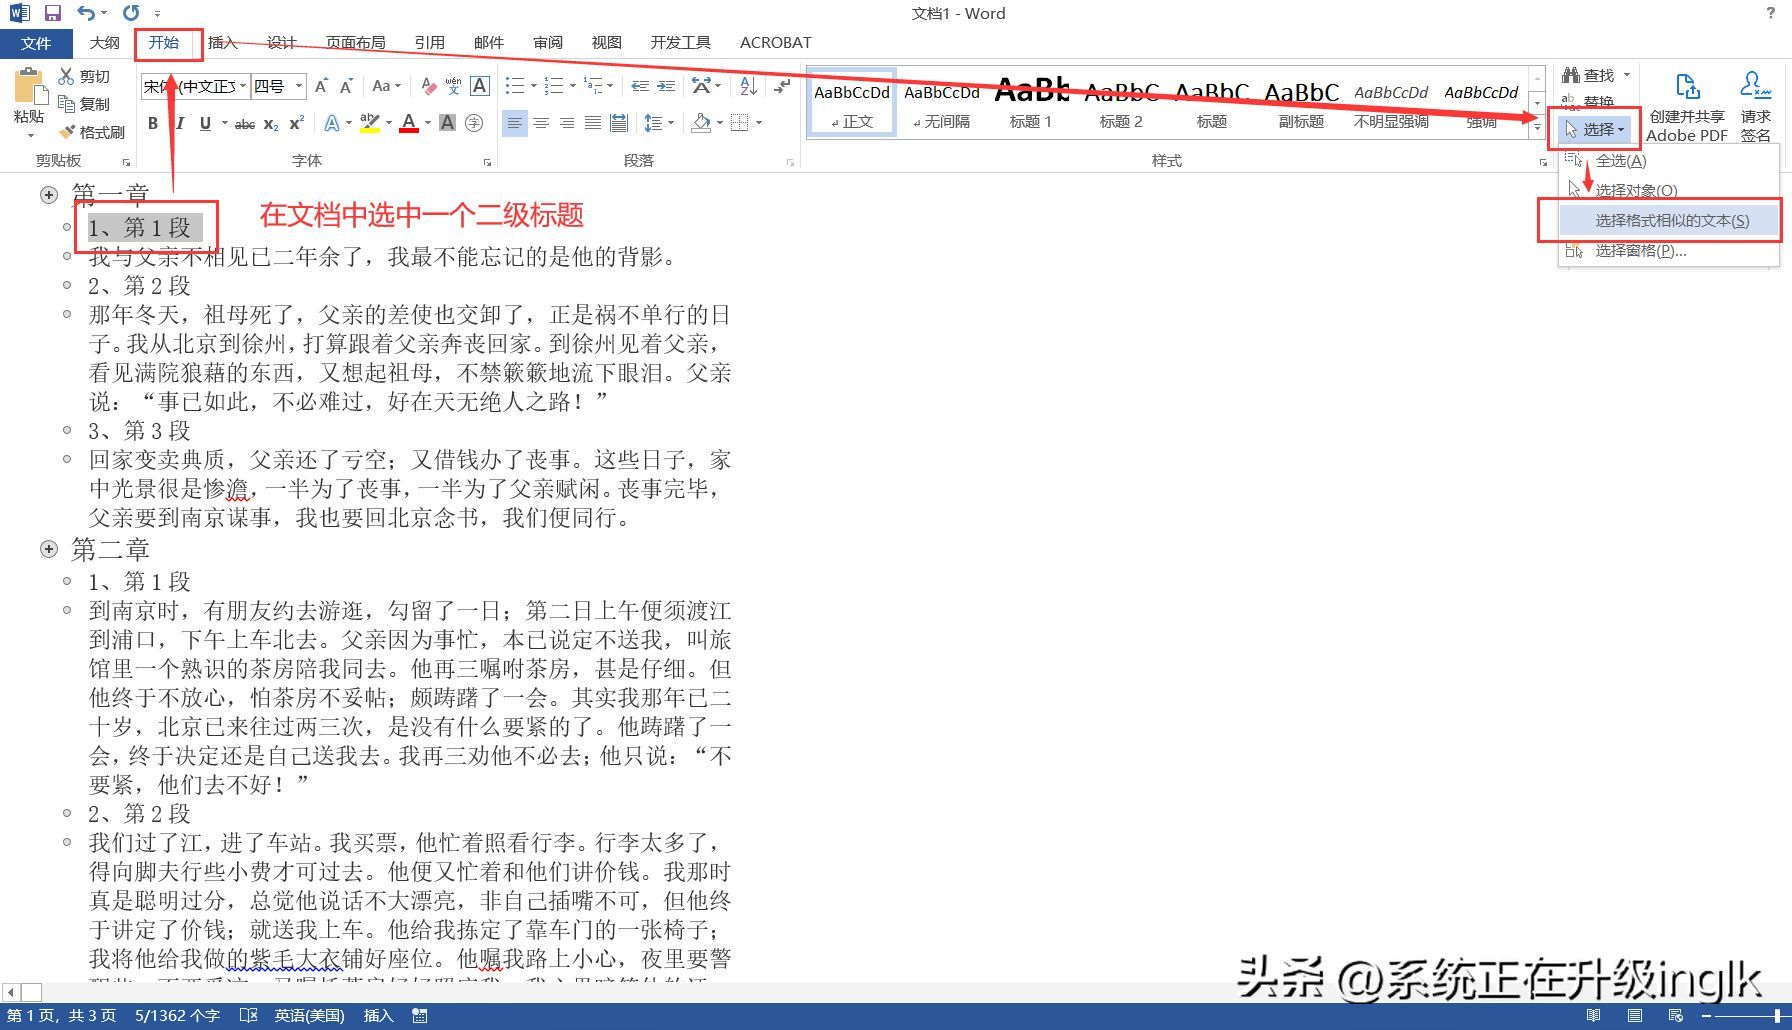1792x1030 pixels.
Task: Click the Save icon in quick access toolbar
Action: (x=53, y=13)
